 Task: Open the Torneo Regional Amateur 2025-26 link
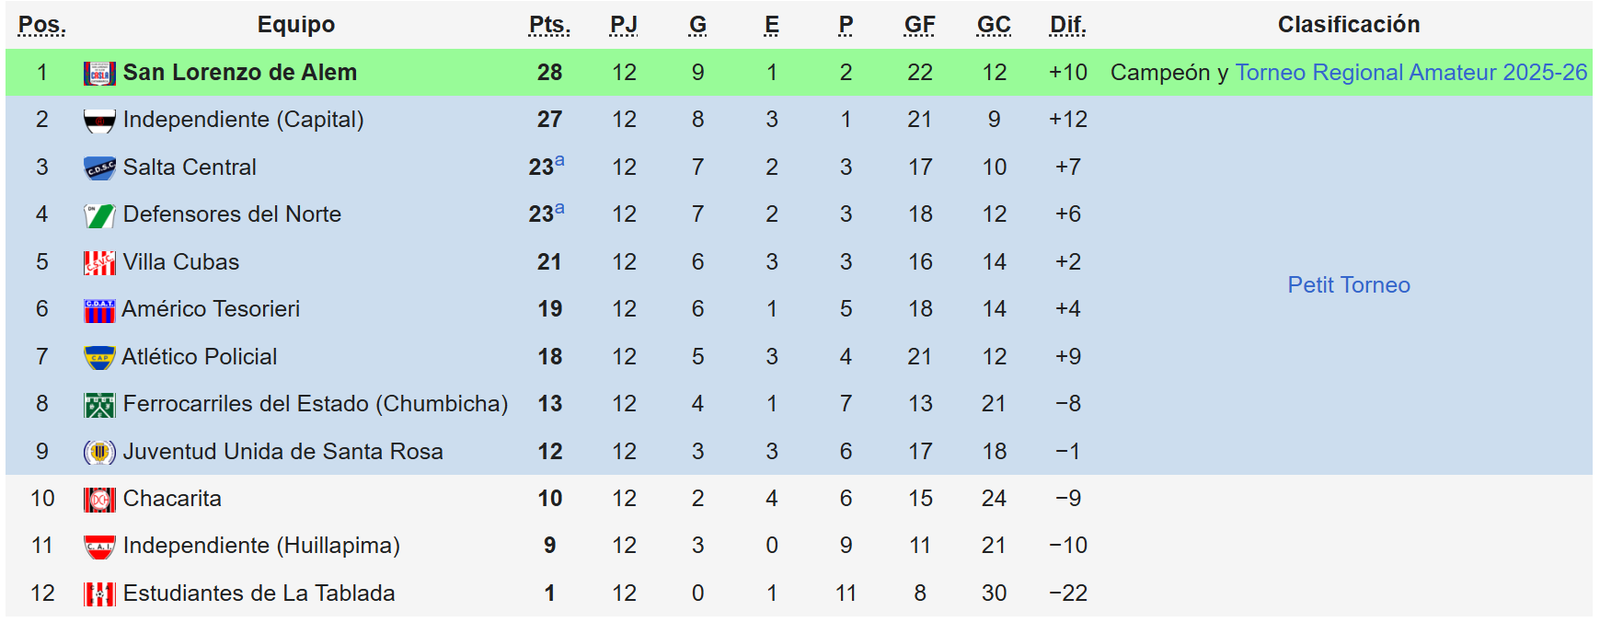coord(1411,73)
